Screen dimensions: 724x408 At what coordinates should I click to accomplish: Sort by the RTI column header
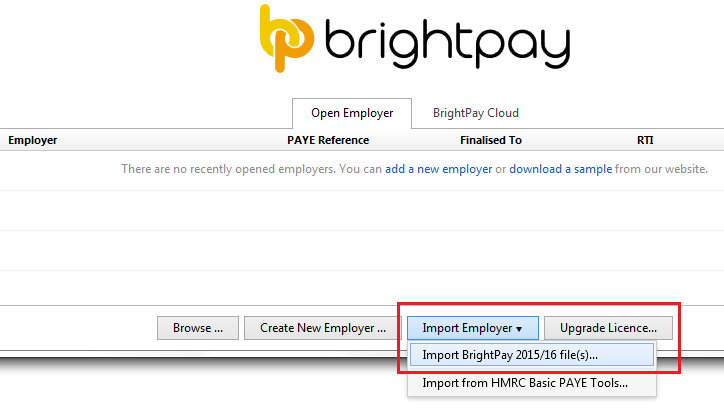[x=645, y=140]
